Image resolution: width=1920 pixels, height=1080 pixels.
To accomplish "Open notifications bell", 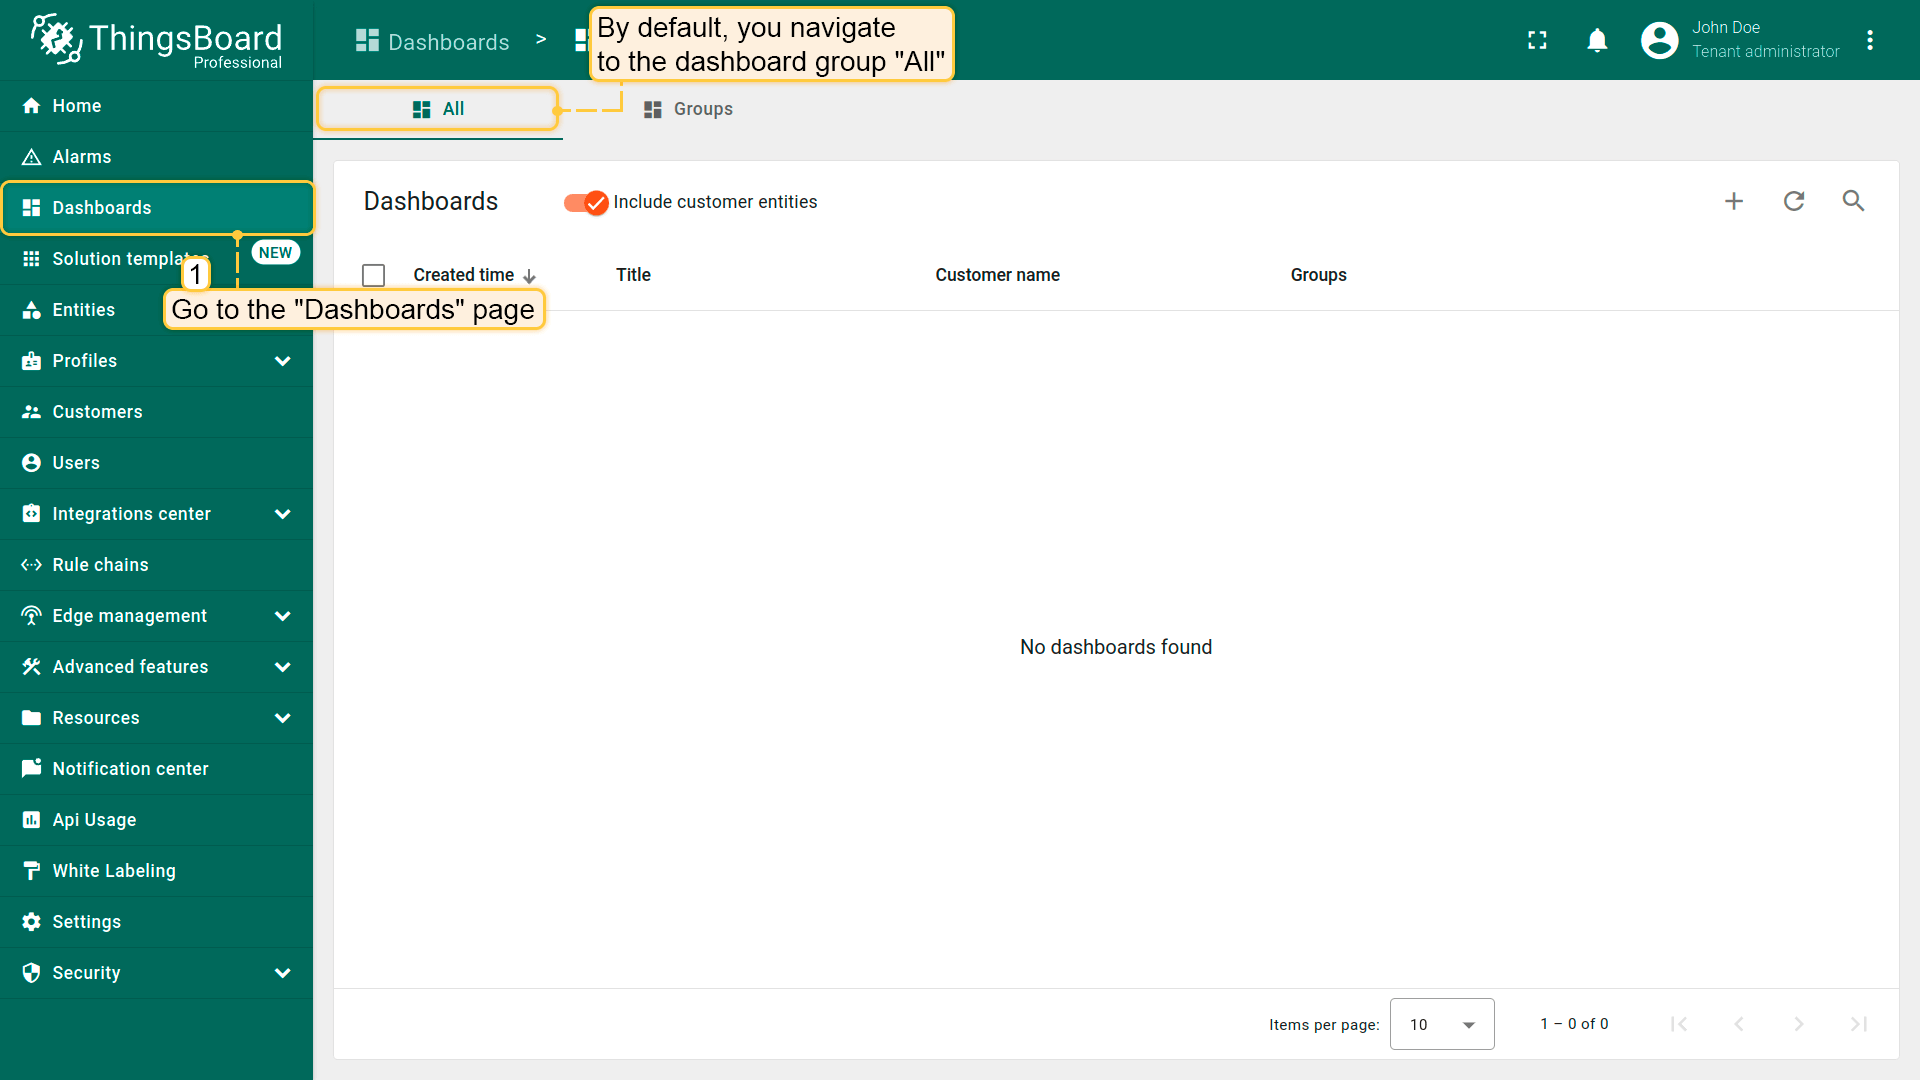I will coord(1597,40).
